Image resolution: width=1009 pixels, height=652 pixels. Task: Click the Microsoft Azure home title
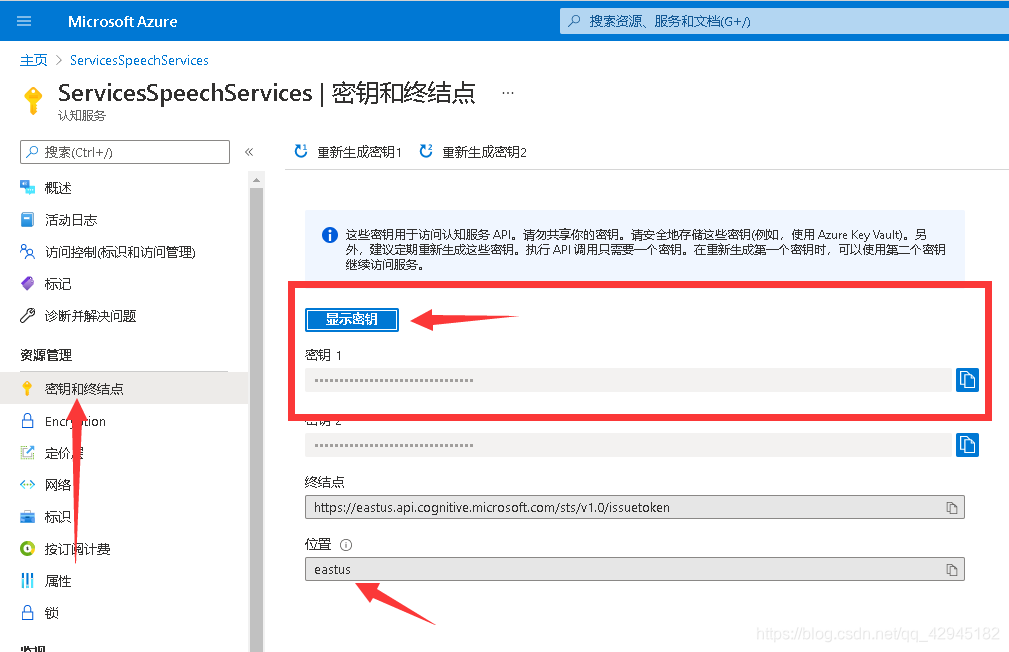point(122,21)
